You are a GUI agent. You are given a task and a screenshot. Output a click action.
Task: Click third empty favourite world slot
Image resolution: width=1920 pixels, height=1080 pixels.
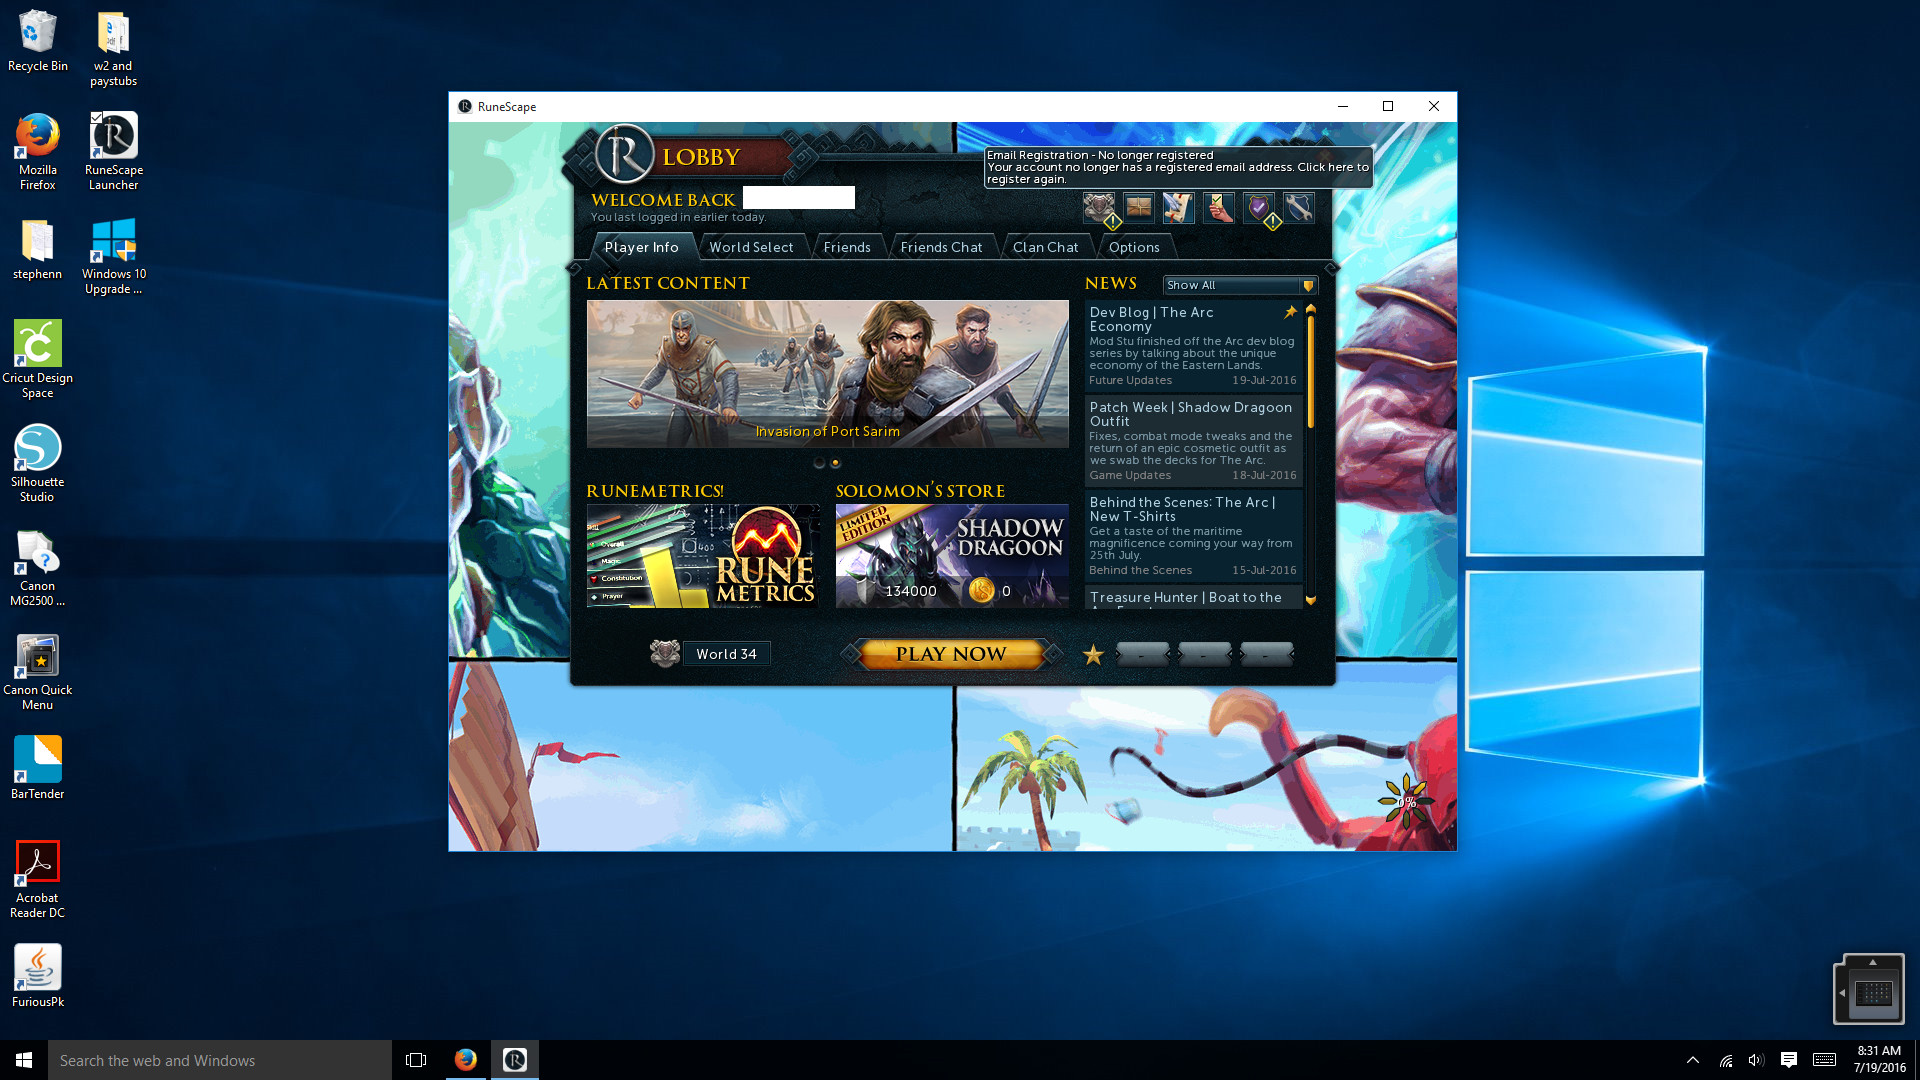1266,654
